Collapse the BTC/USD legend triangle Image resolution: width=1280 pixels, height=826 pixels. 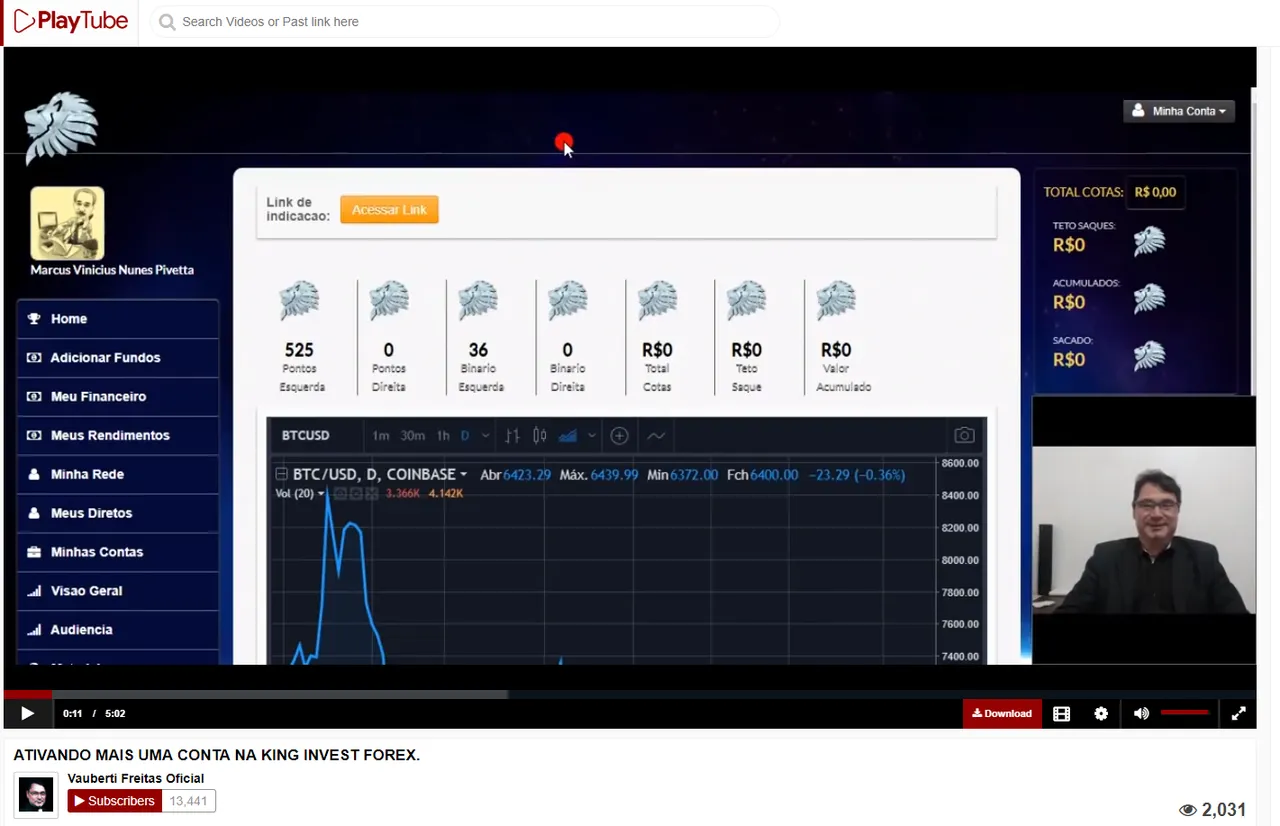(281, 474)
